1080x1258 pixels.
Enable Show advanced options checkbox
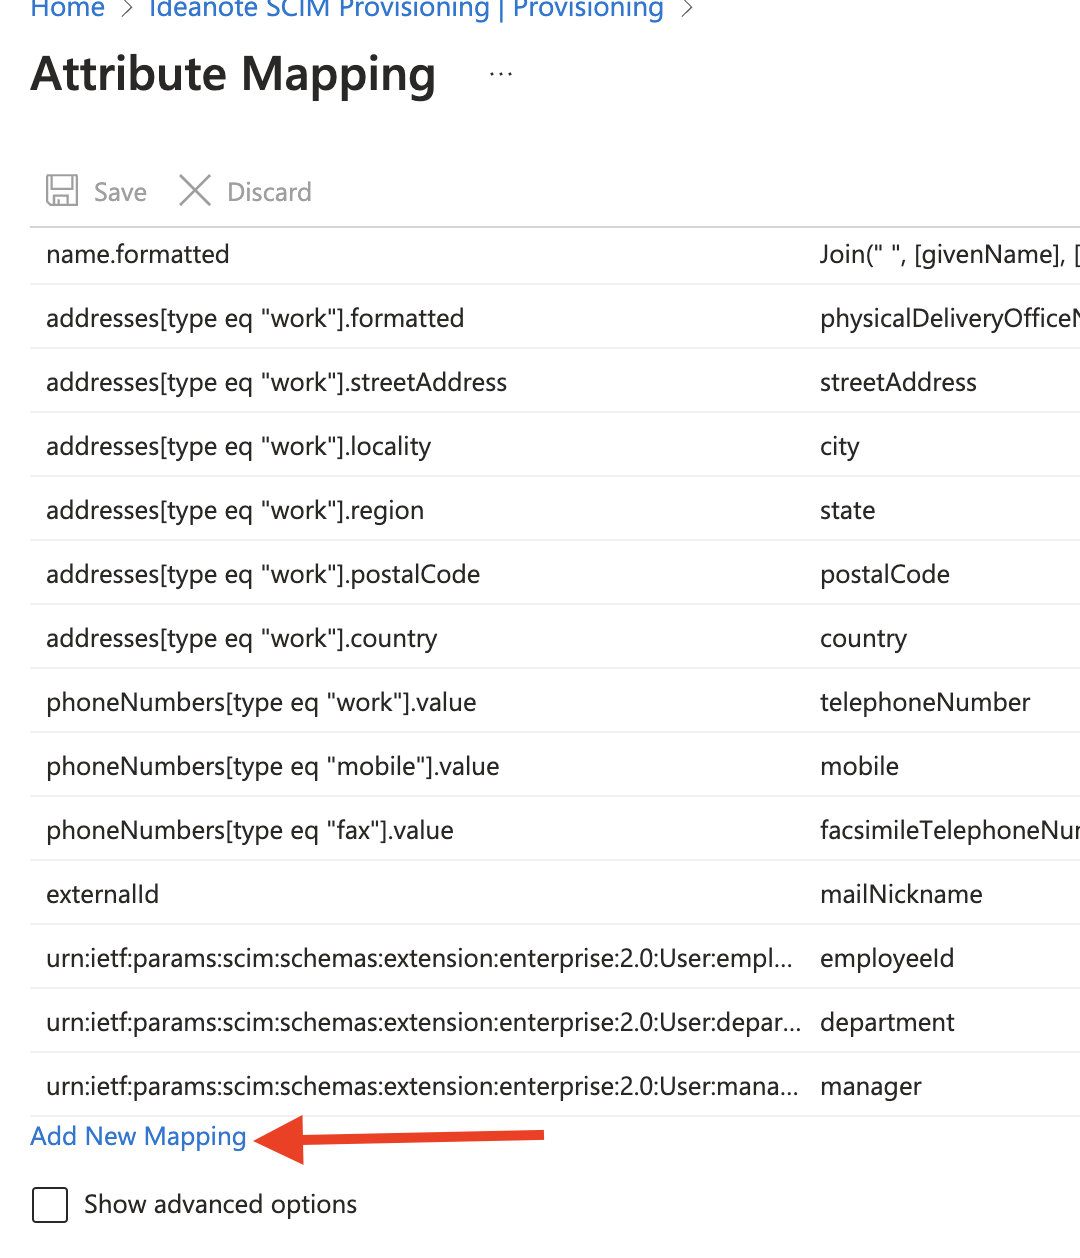[50, 1205]
